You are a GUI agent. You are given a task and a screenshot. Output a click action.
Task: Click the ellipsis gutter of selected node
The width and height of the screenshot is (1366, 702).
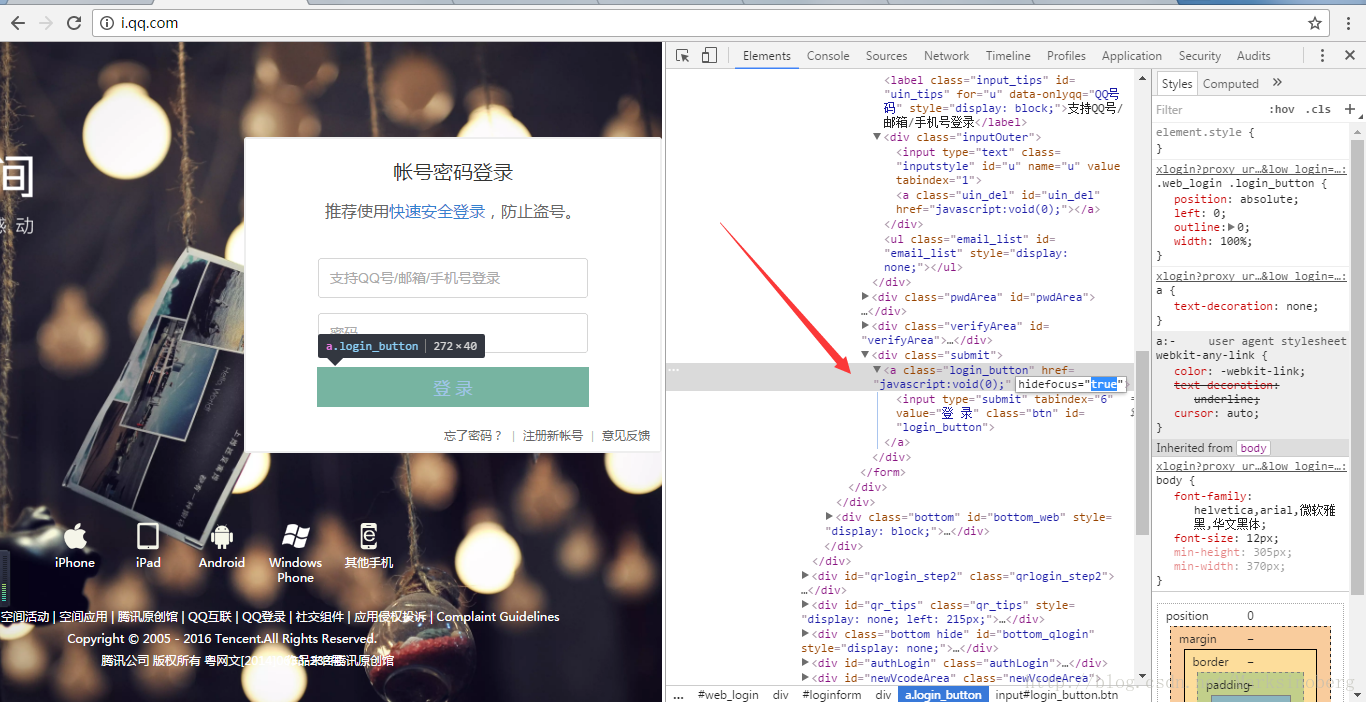674,370
